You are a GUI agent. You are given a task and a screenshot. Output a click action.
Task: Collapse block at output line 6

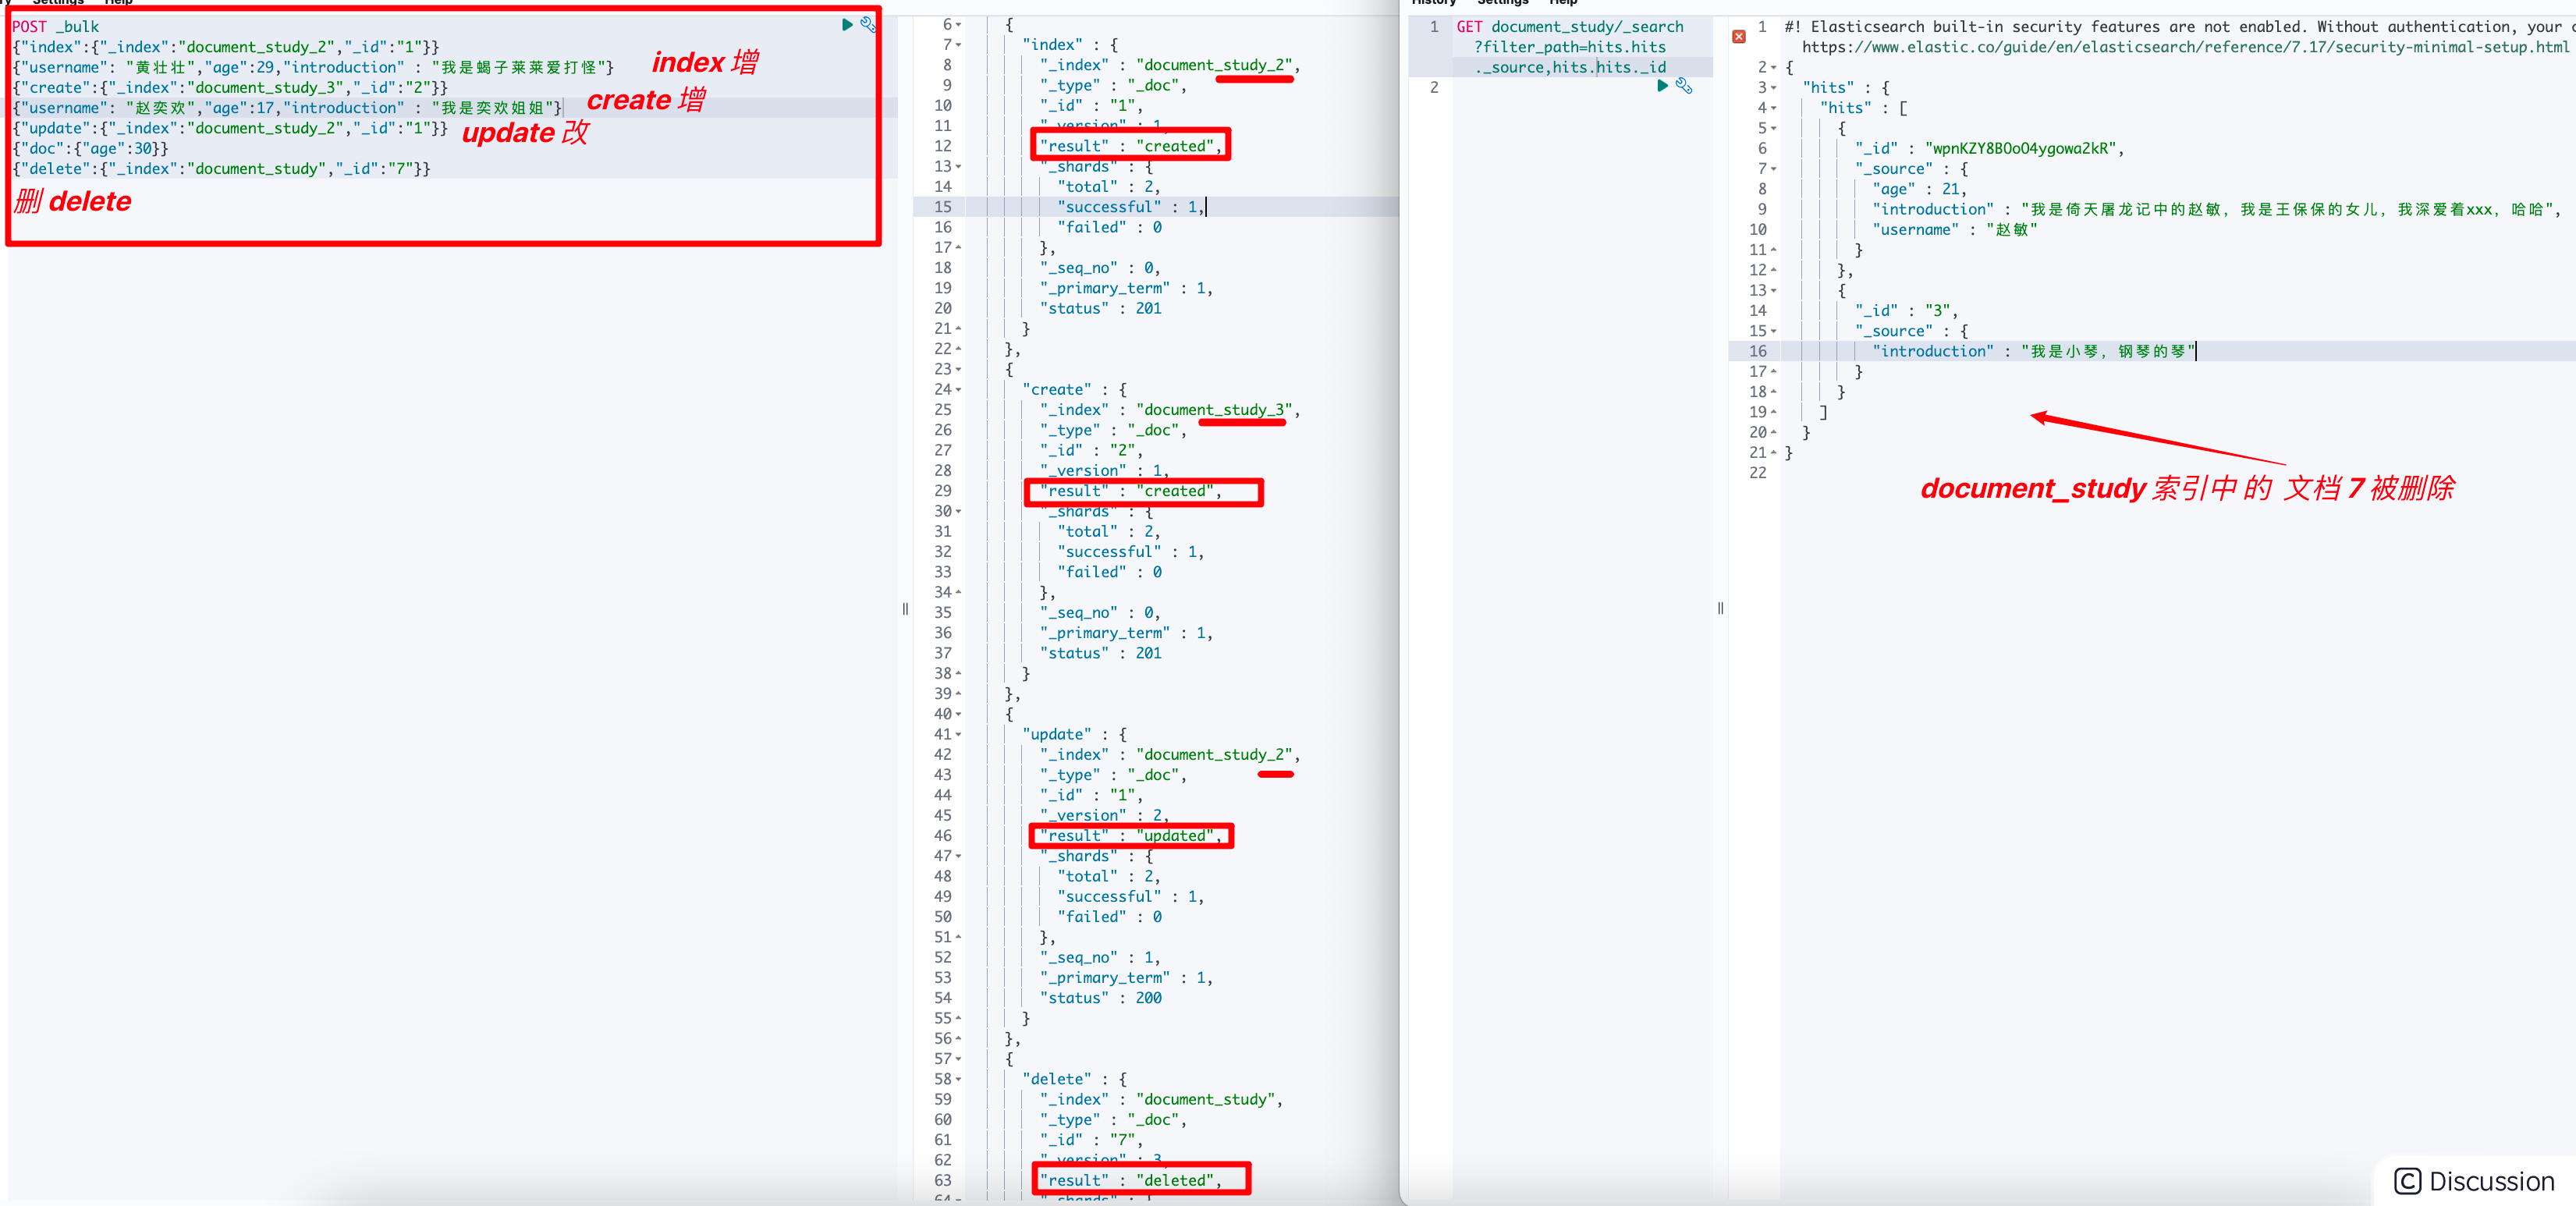tap(959, 25)
